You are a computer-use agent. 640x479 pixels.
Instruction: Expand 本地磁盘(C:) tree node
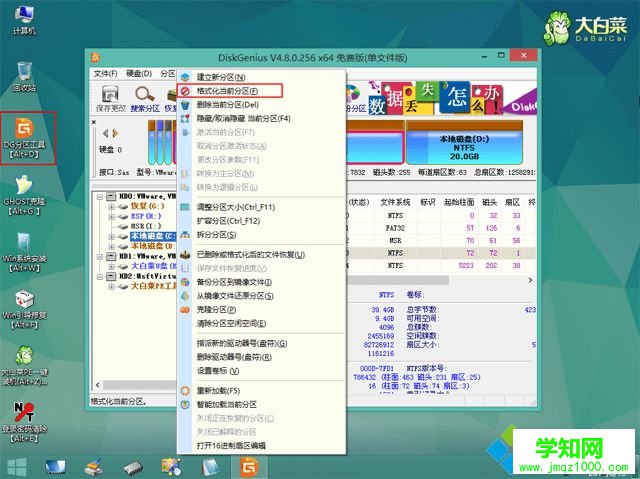(x=111, y=236)
